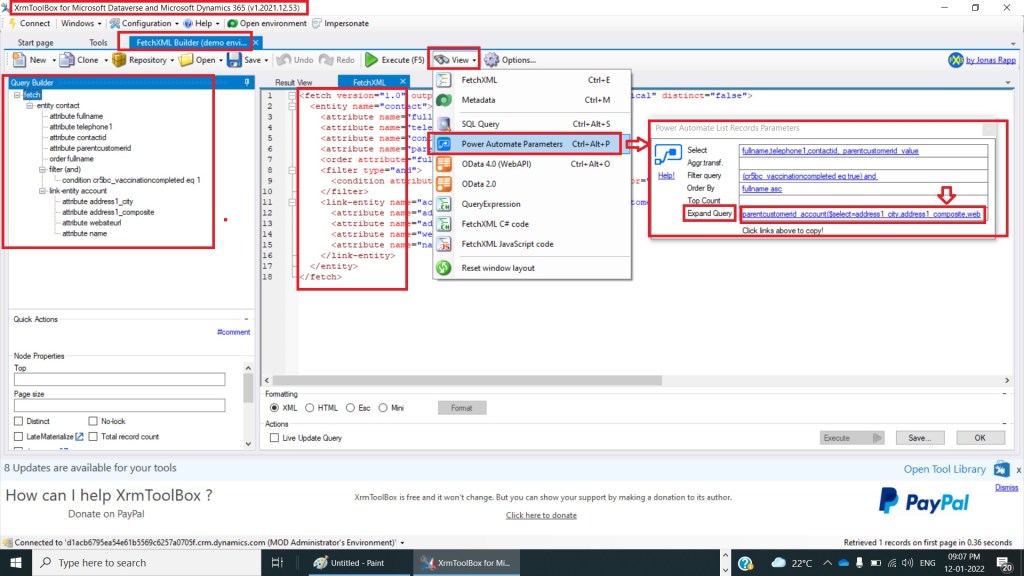Viewport: 1024px width, 576px height.
Task: Click the Save disk icon
Action: (x=233, y=60)
